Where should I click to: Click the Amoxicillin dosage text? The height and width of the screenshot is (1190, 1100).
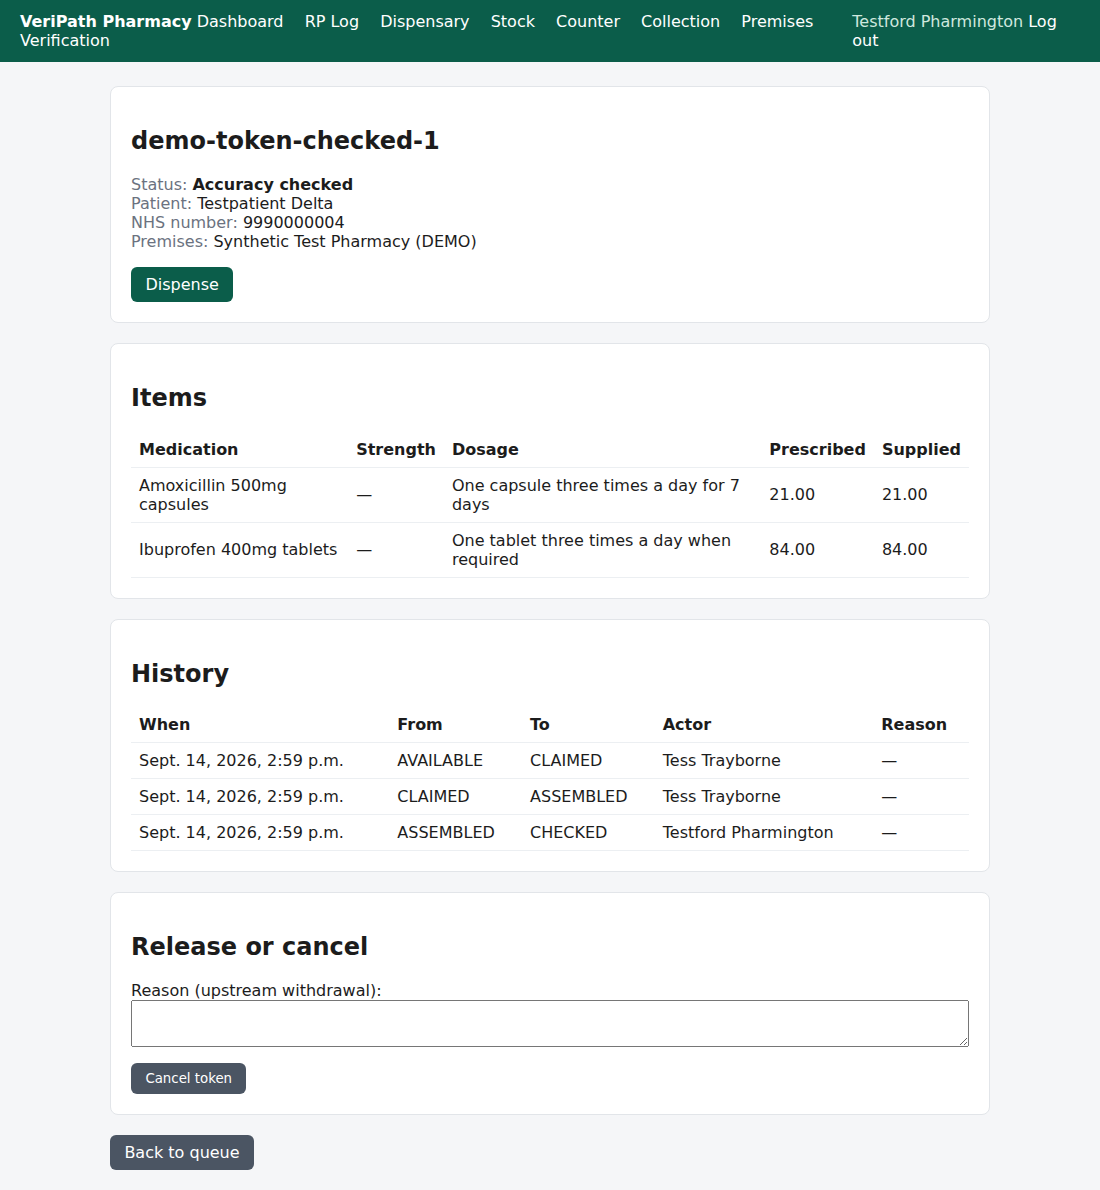[595, 495]
